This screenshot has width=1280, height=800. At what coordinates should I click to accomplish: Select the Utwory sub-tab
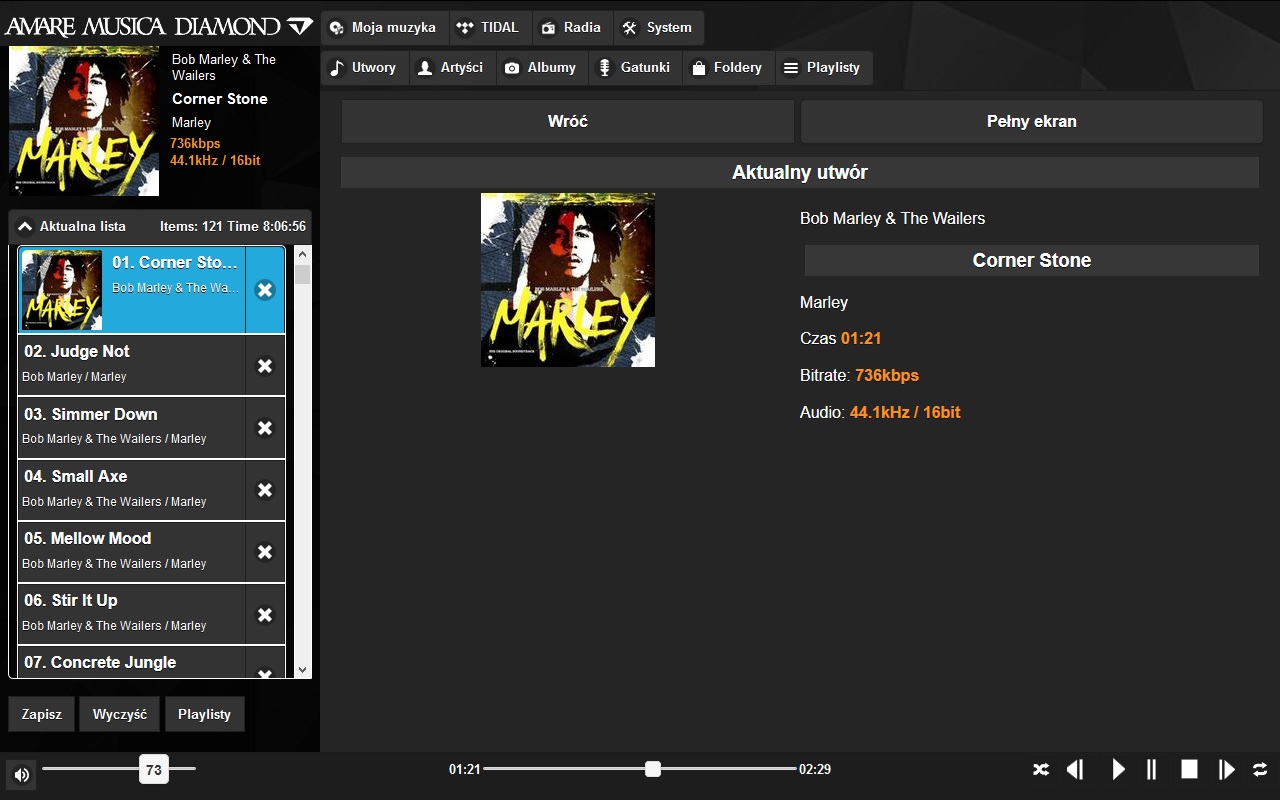365,68
